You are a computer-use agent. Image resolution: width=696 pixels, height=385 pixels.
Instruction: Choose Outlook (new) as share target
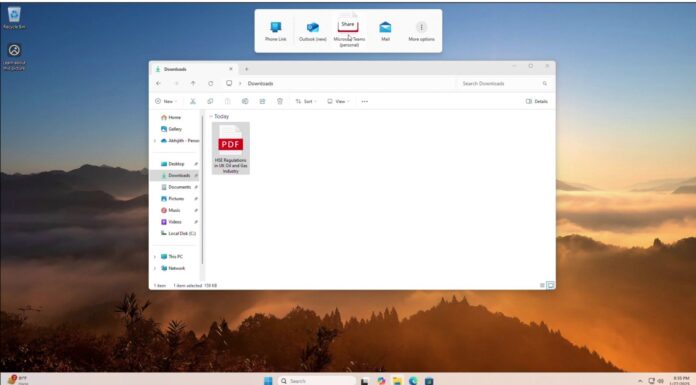[312, 31]
